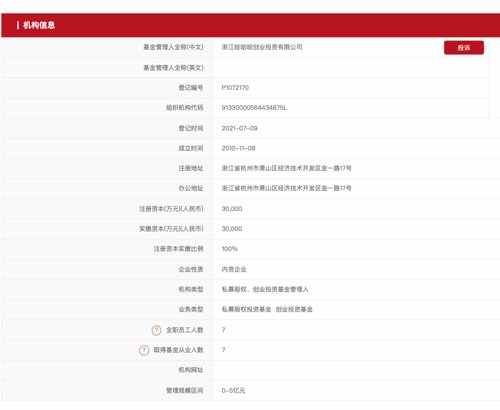
Task: Select registration number P1072170
Action: 235,88
